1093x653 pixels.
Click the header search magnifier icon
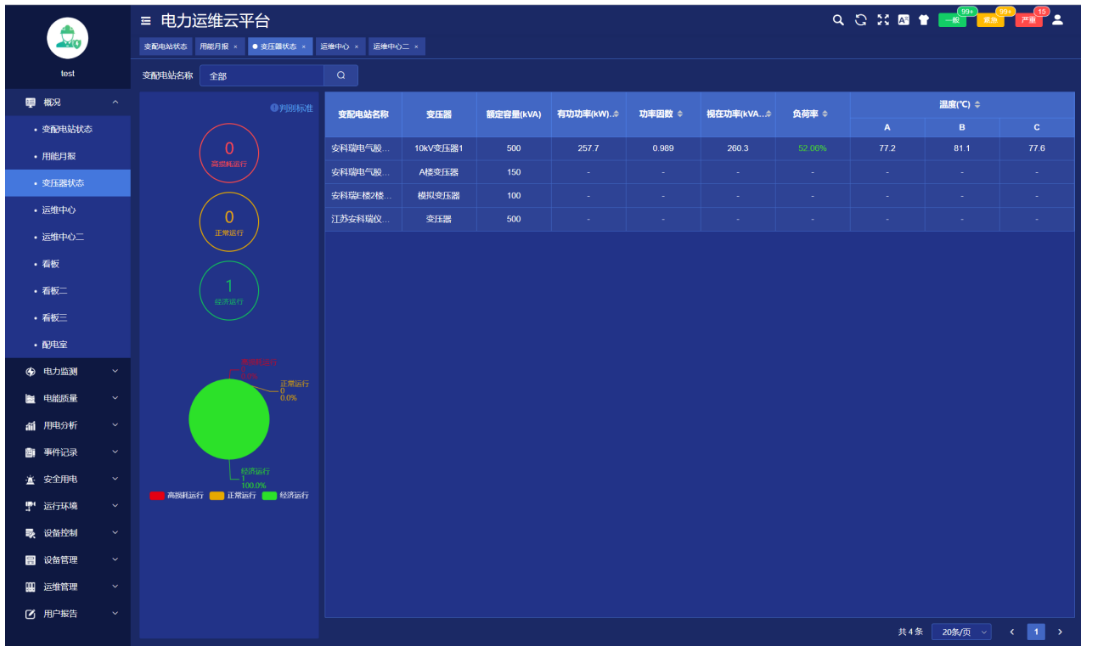839,20
